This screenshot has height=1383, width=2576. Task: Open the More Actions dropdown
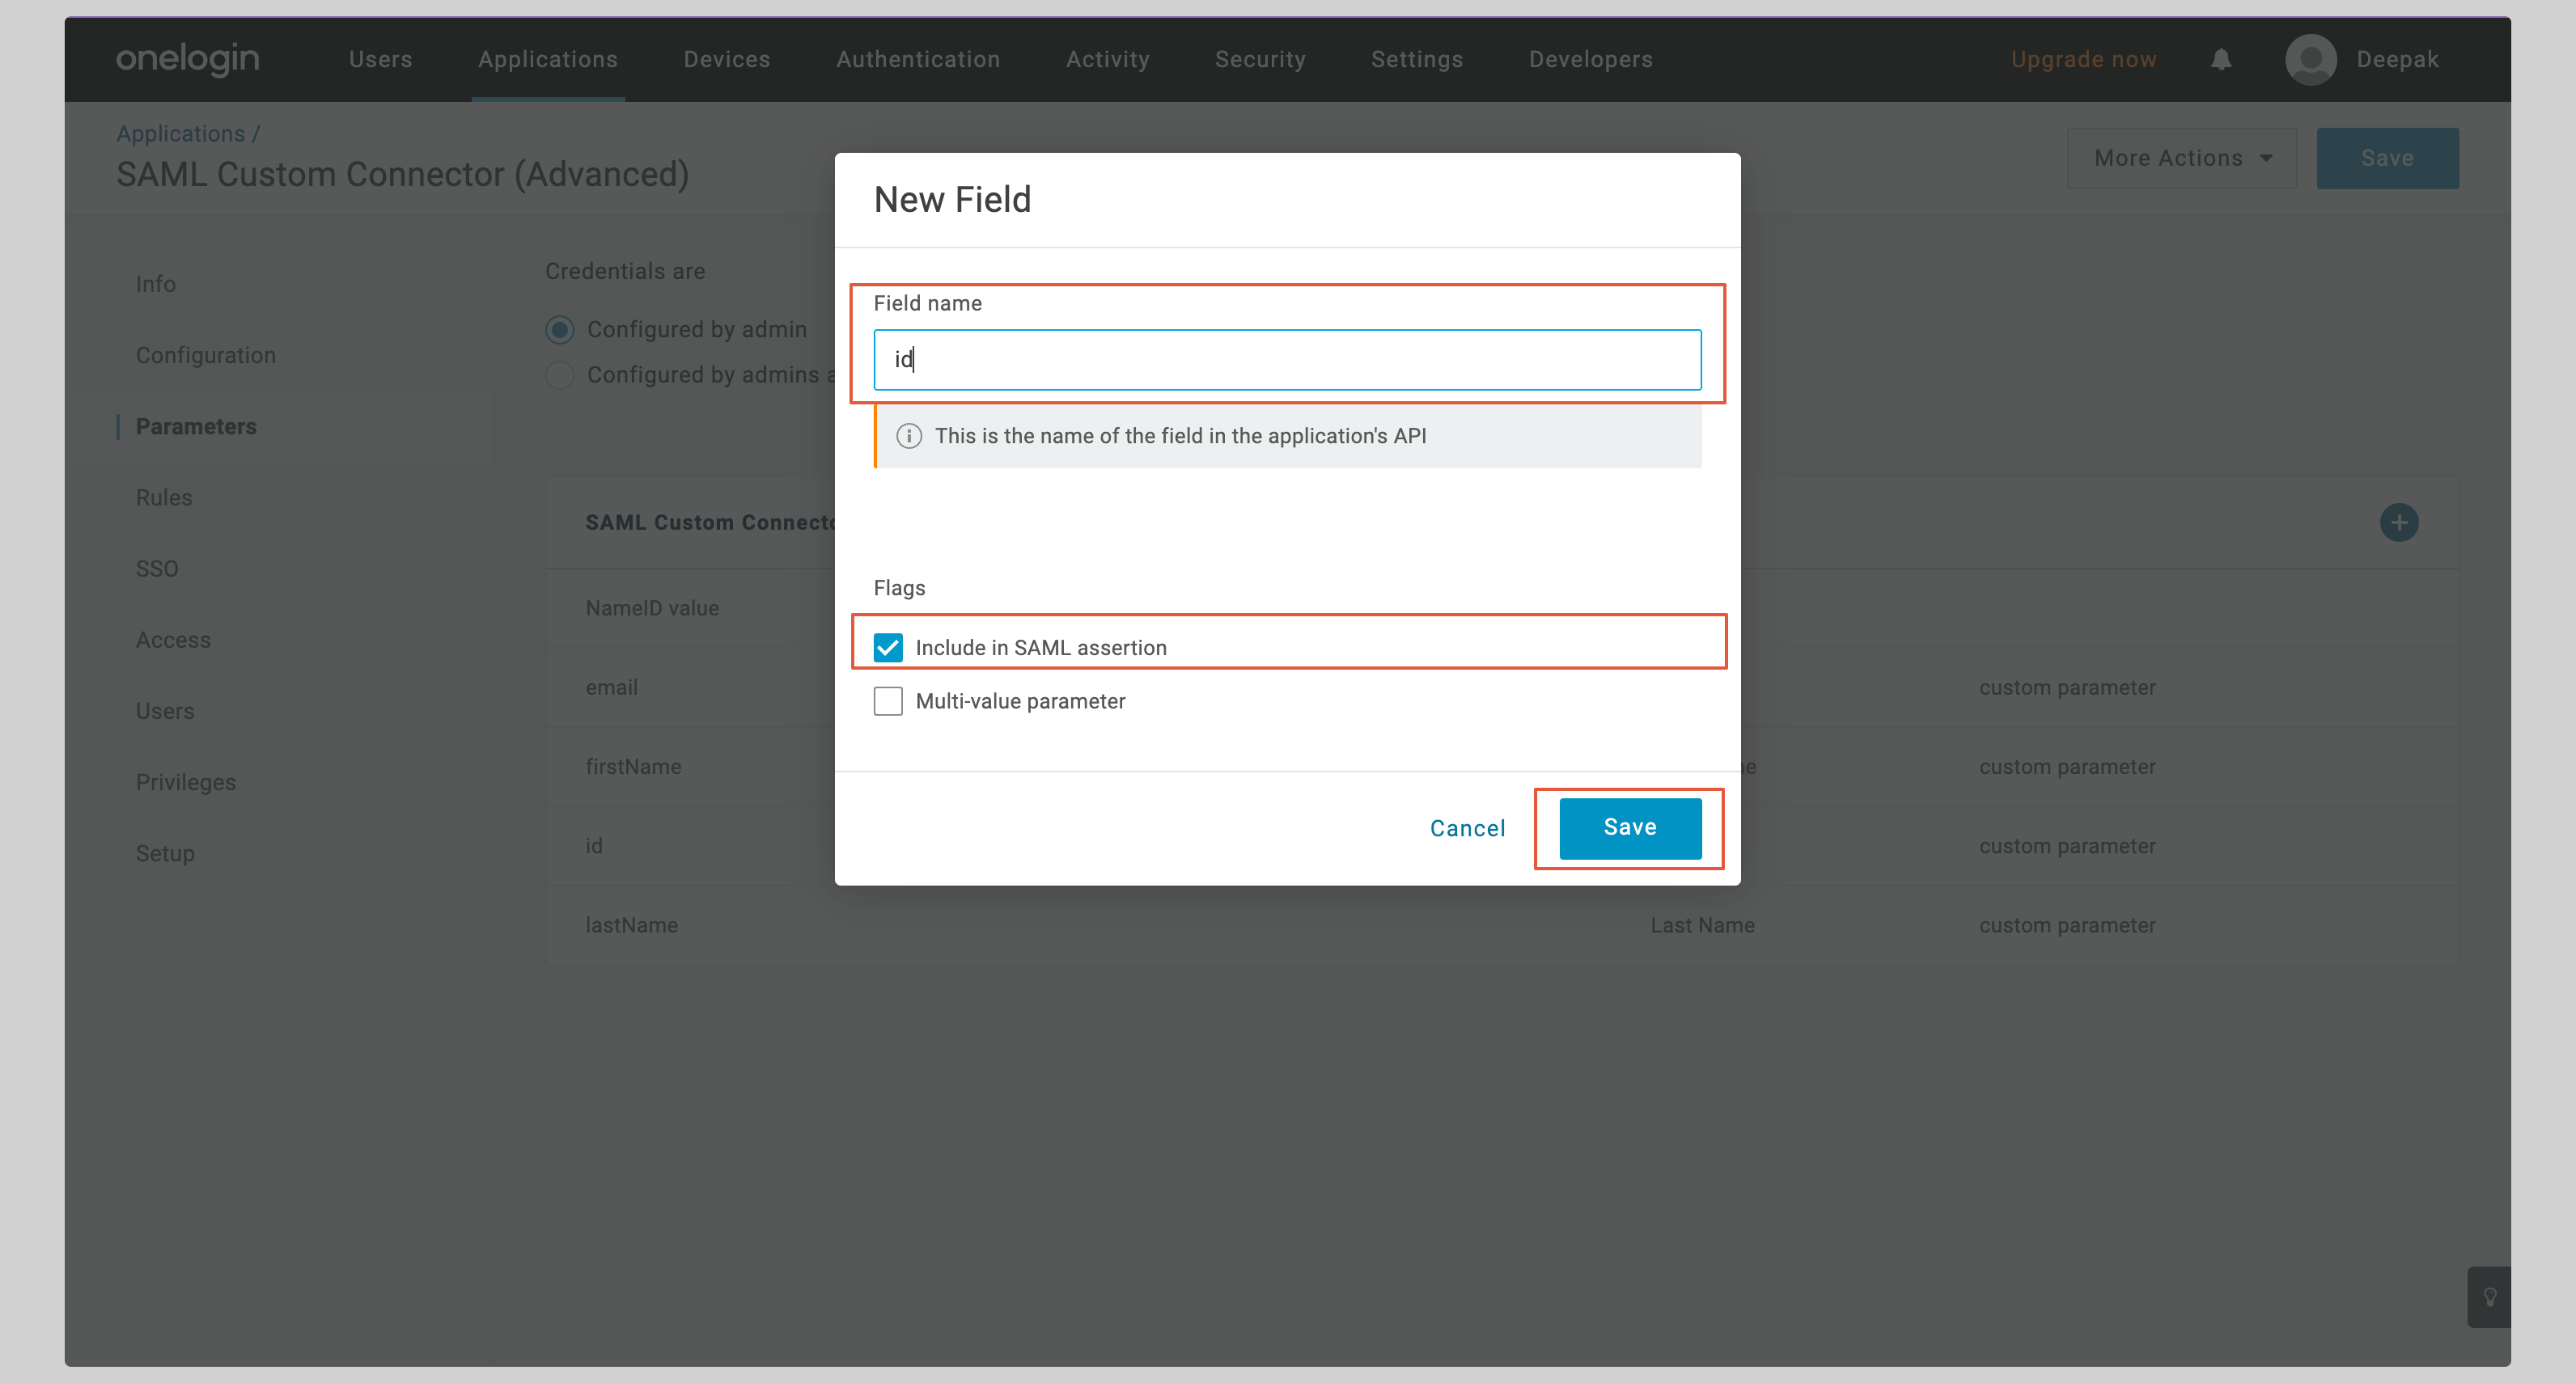2181,158
